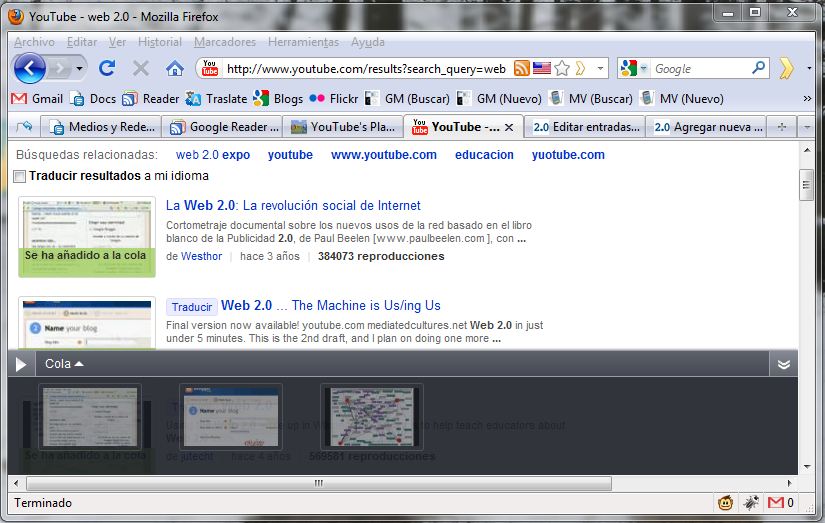Click related search 'web 2.0 expo'
825x523 pixels.
(213, 155)
